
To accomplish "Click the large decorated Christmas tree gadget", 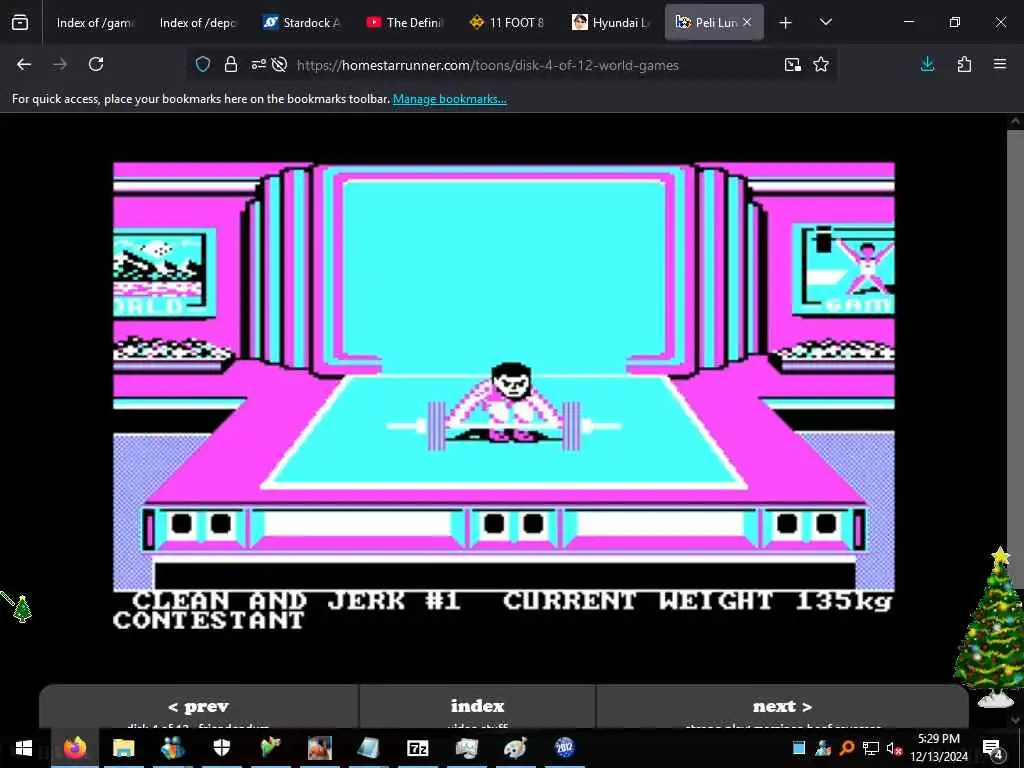I will (992, 627).
